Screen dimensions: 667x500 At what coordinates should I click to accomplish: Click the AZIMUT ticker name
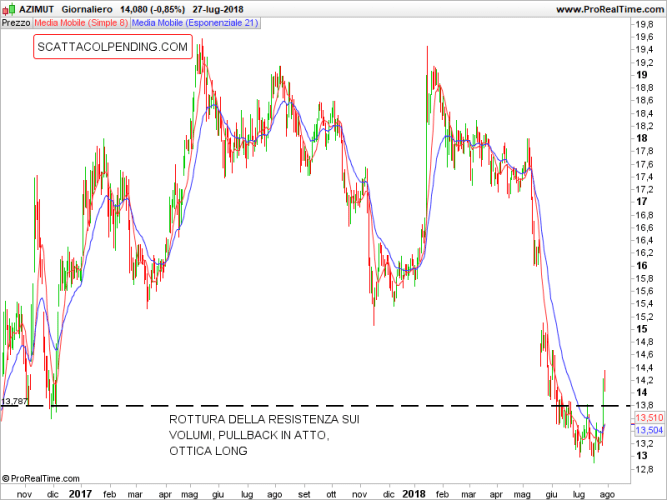click(36, 9)
